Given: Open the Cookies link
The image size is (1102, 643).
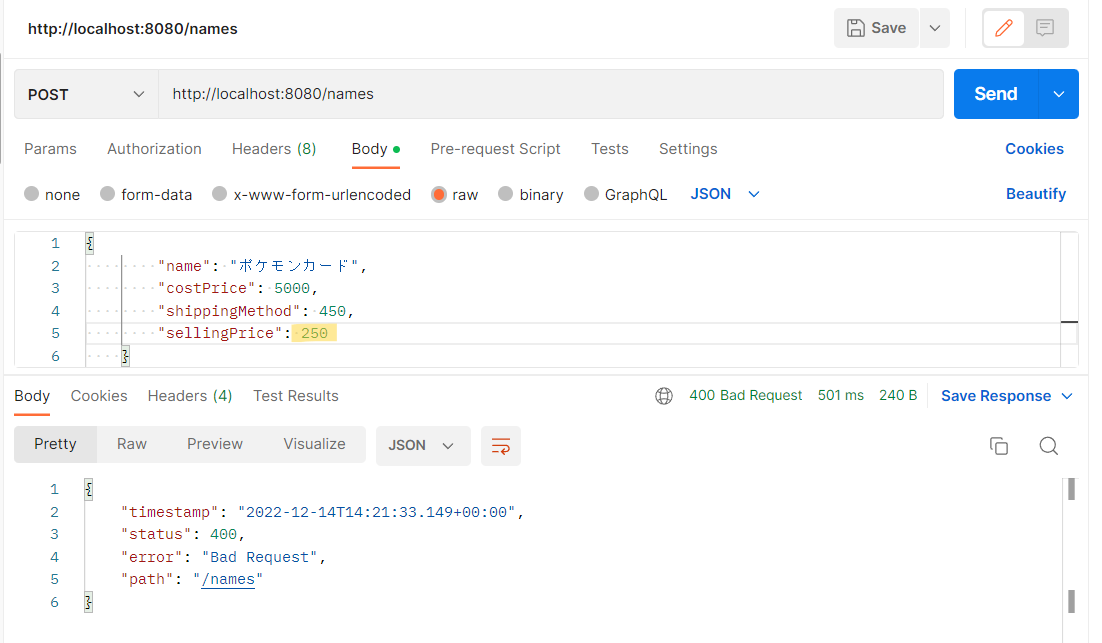Looking at the screenshot, I should coord(1034,149).
